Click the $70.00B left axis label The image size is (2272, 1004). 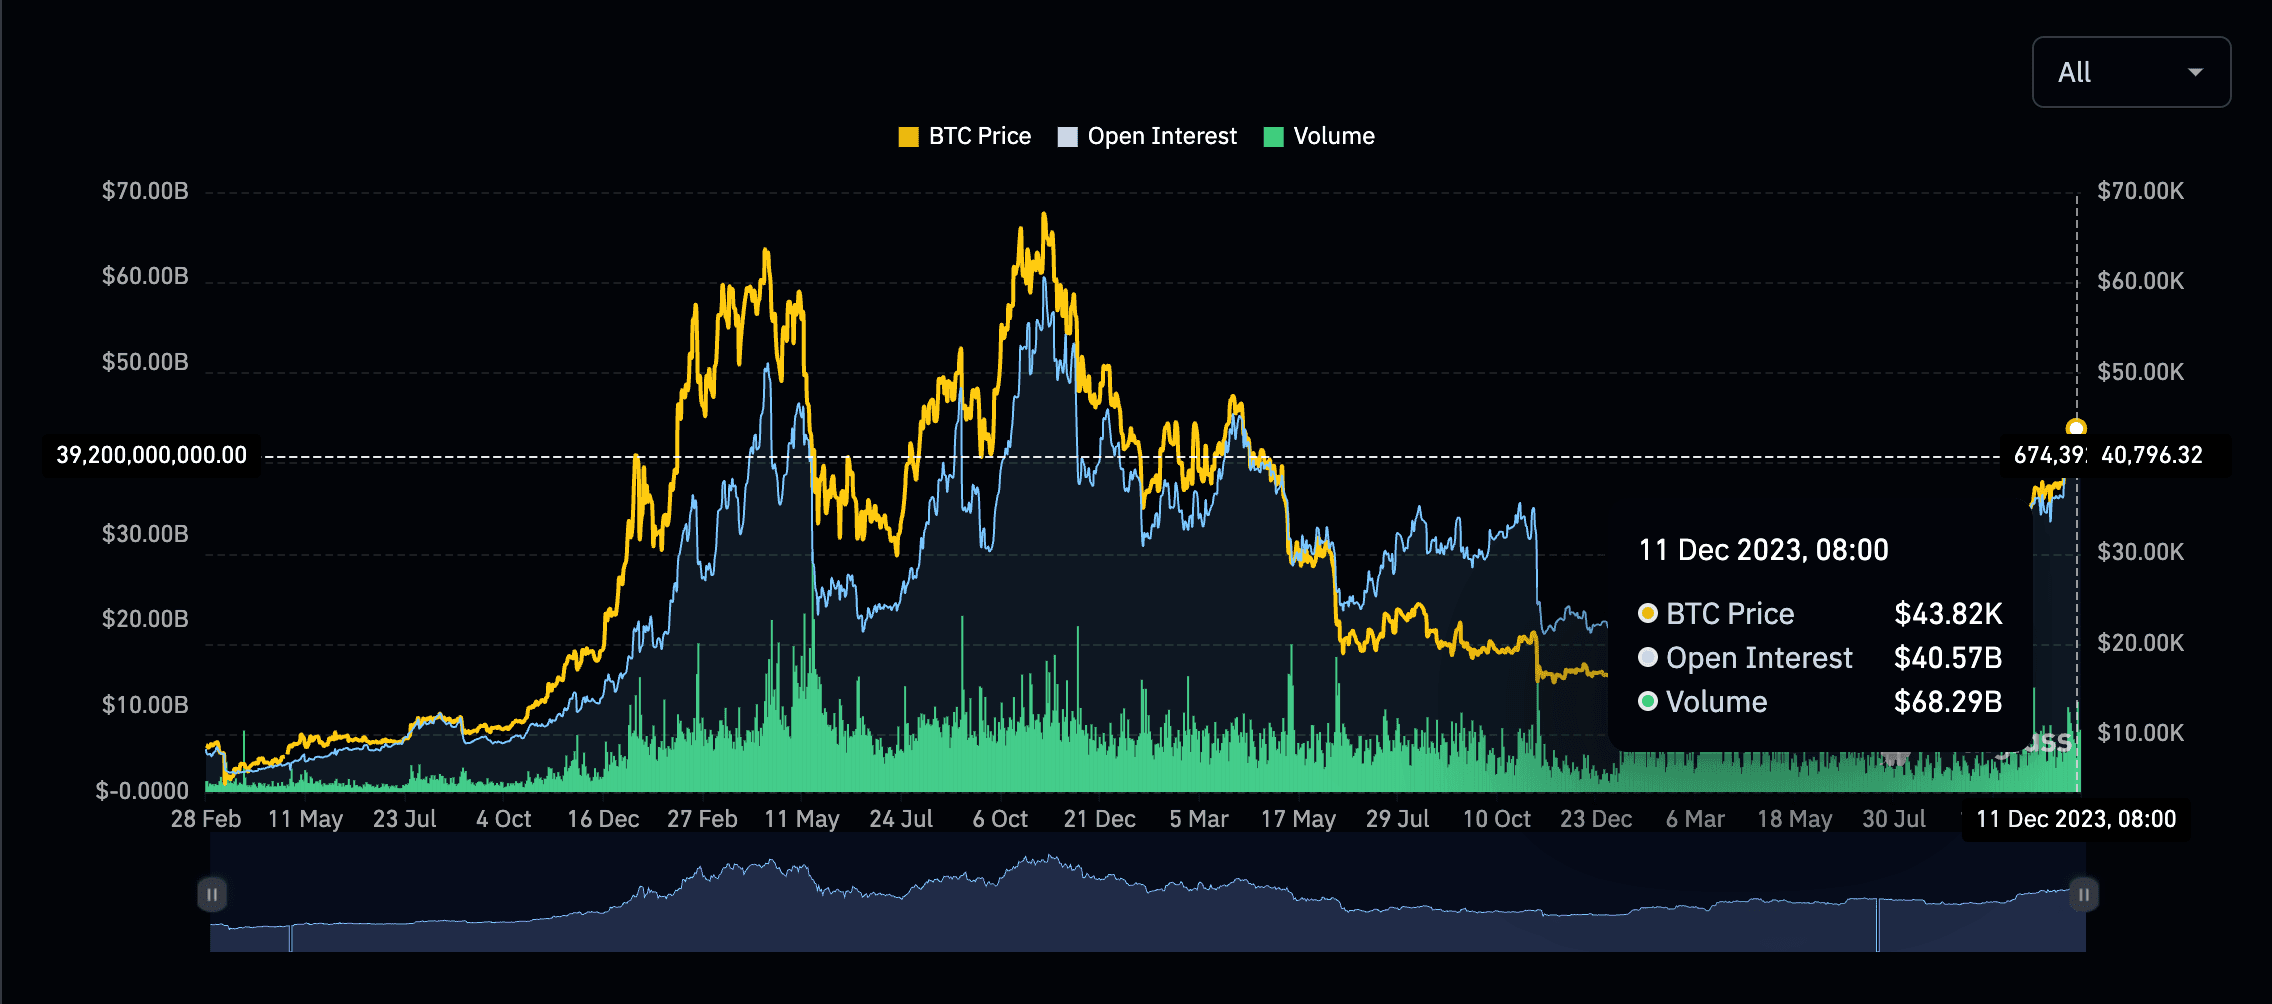[145, 191]
